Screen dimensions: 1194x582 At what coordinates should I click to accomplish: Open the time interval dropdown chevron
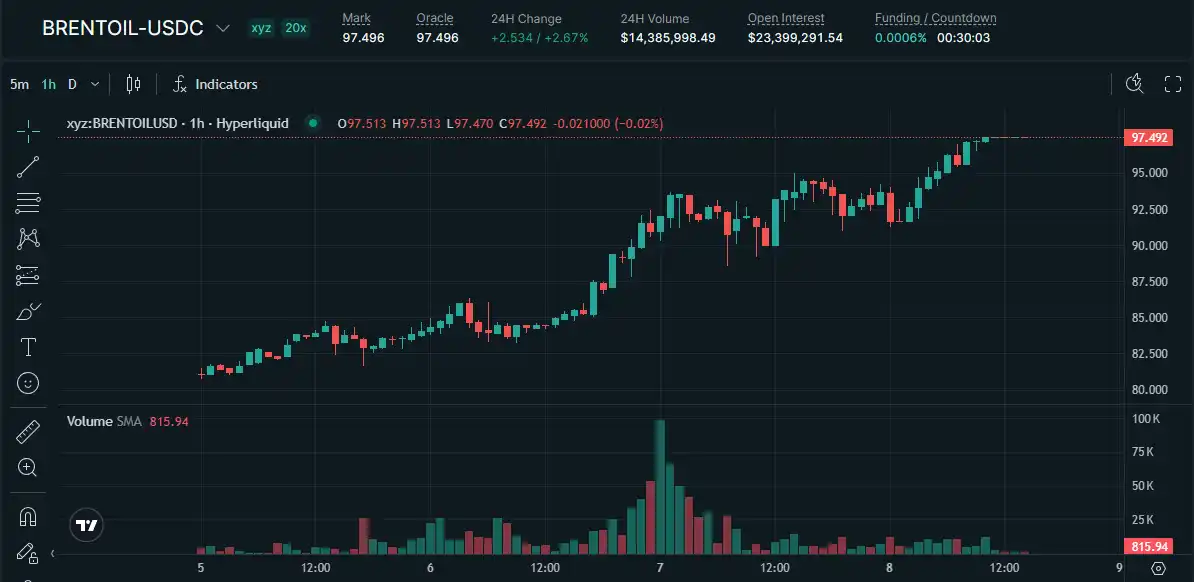click(95, 84)
